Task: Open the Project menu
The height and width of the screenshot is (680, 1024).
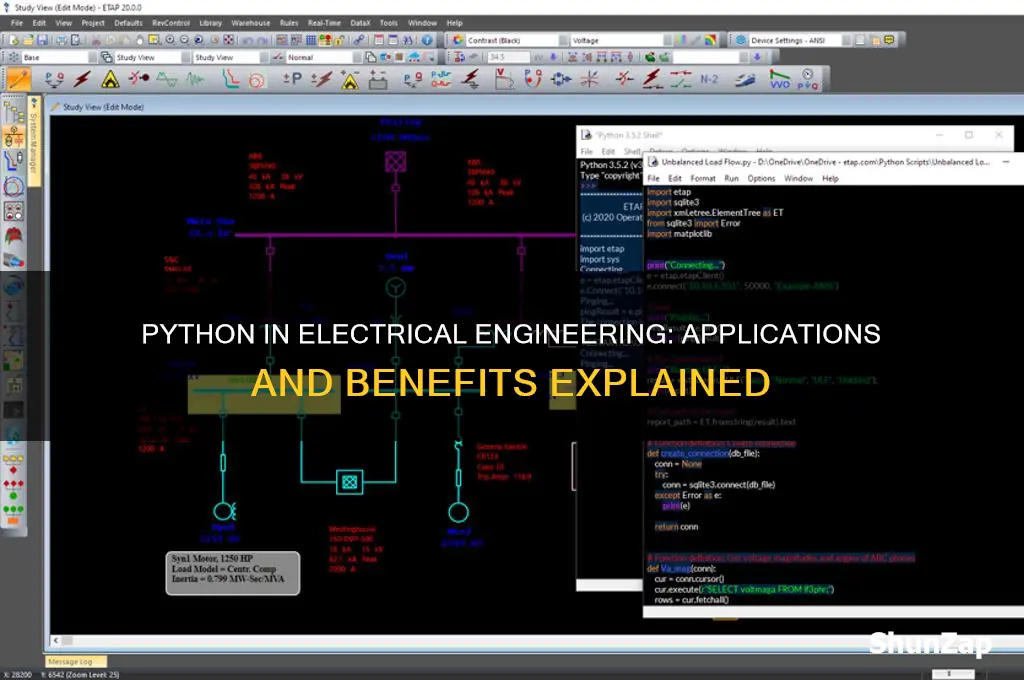Action: point(93,23)
